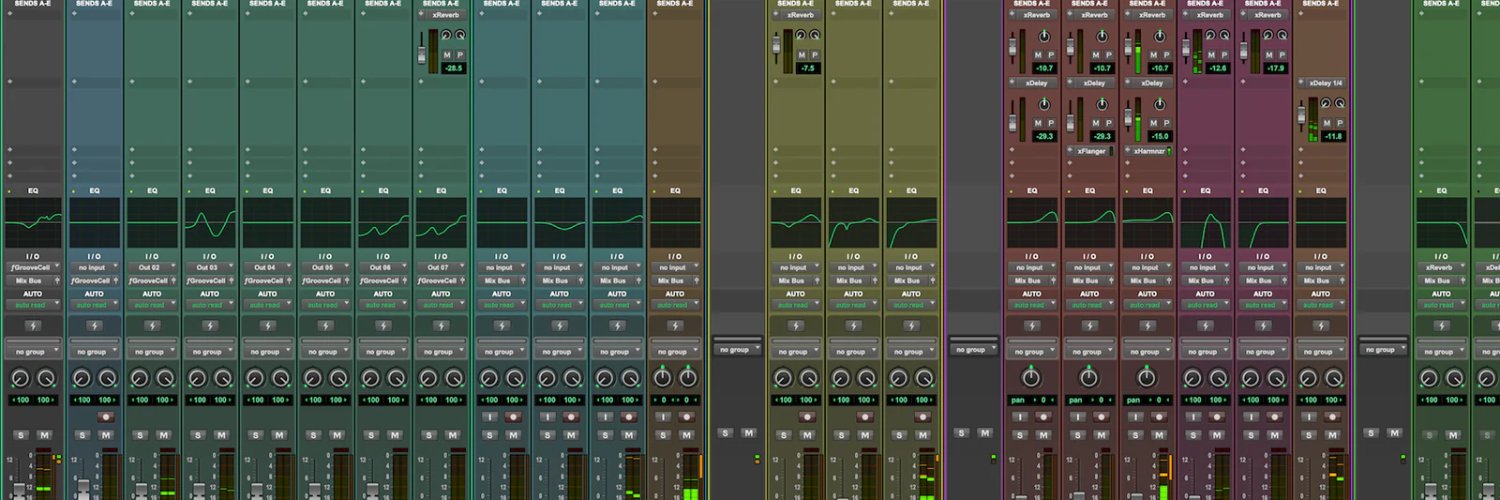Click the send pan knob beside -15.0 value
The height and width of the screenshot is (500, 1500).
pos(1160,103)
